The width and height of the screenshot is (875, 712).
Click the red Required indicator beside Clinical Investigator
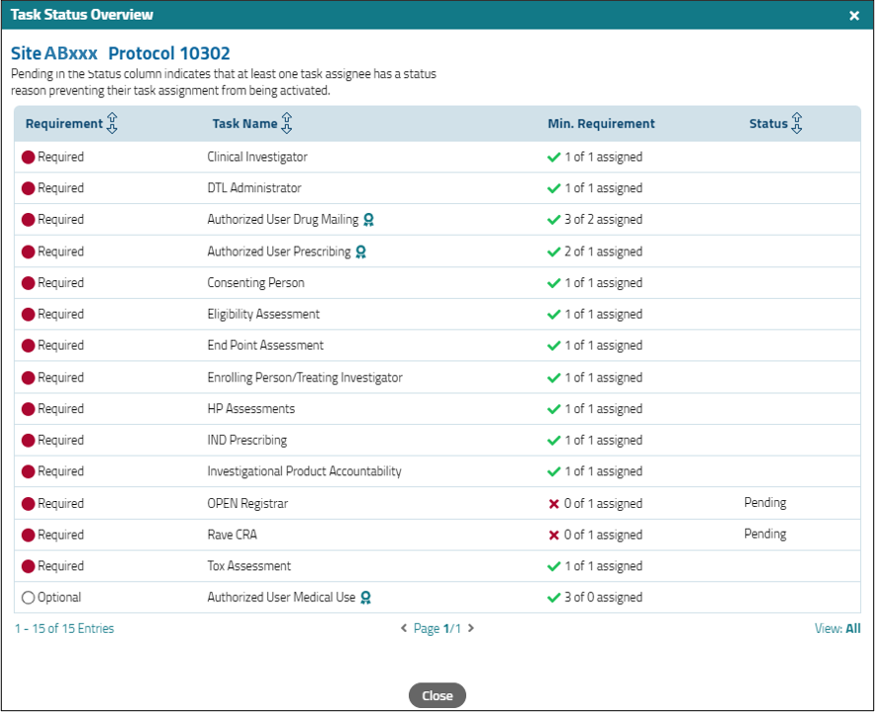[30, 156]
